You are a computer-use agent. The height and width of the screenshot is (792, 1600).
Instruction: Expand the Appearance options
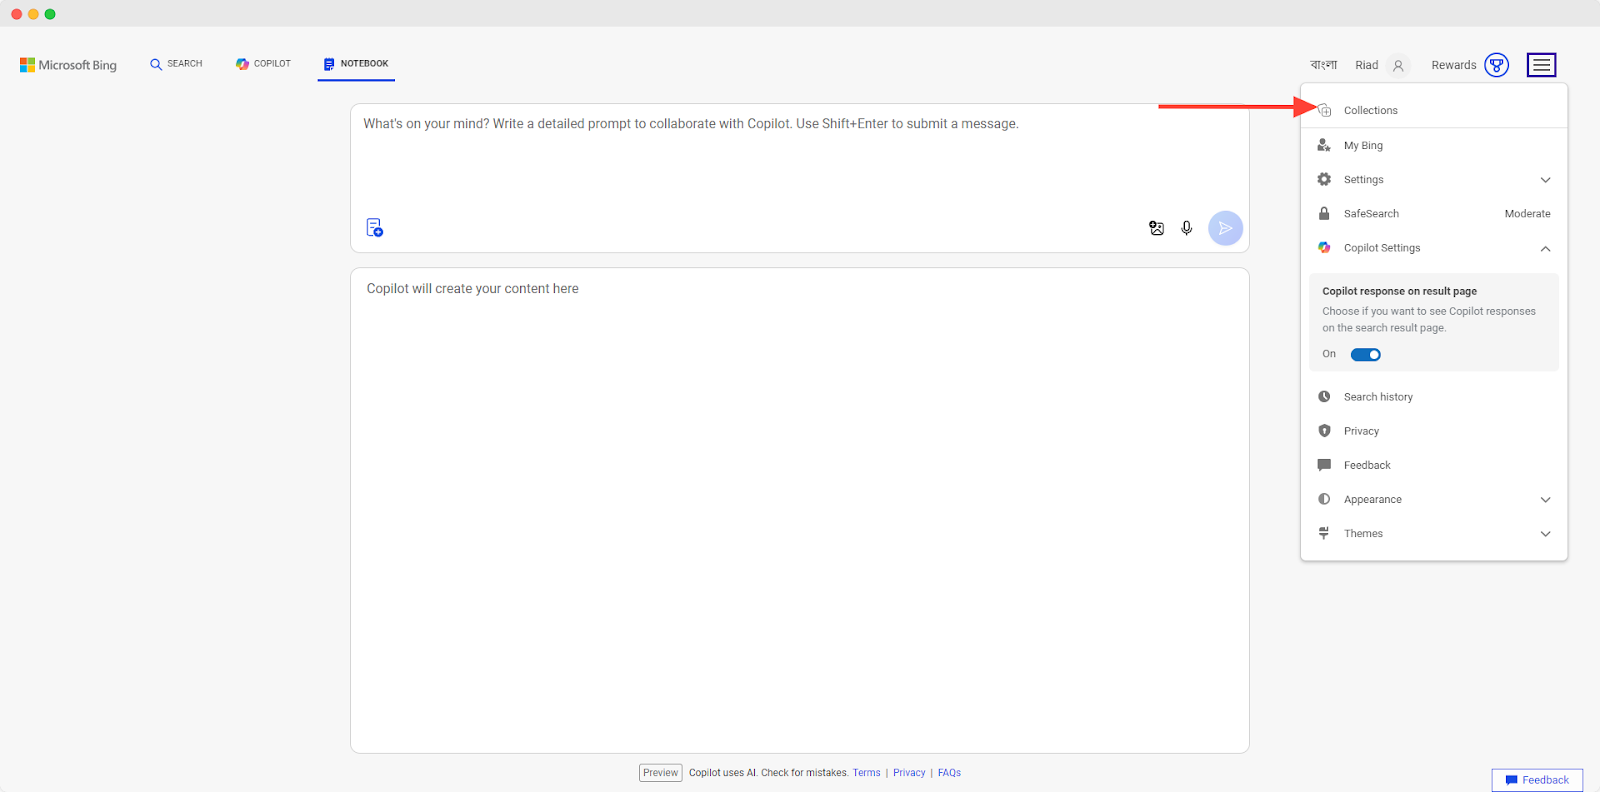pyautogui.click(x=1545, y=500)
